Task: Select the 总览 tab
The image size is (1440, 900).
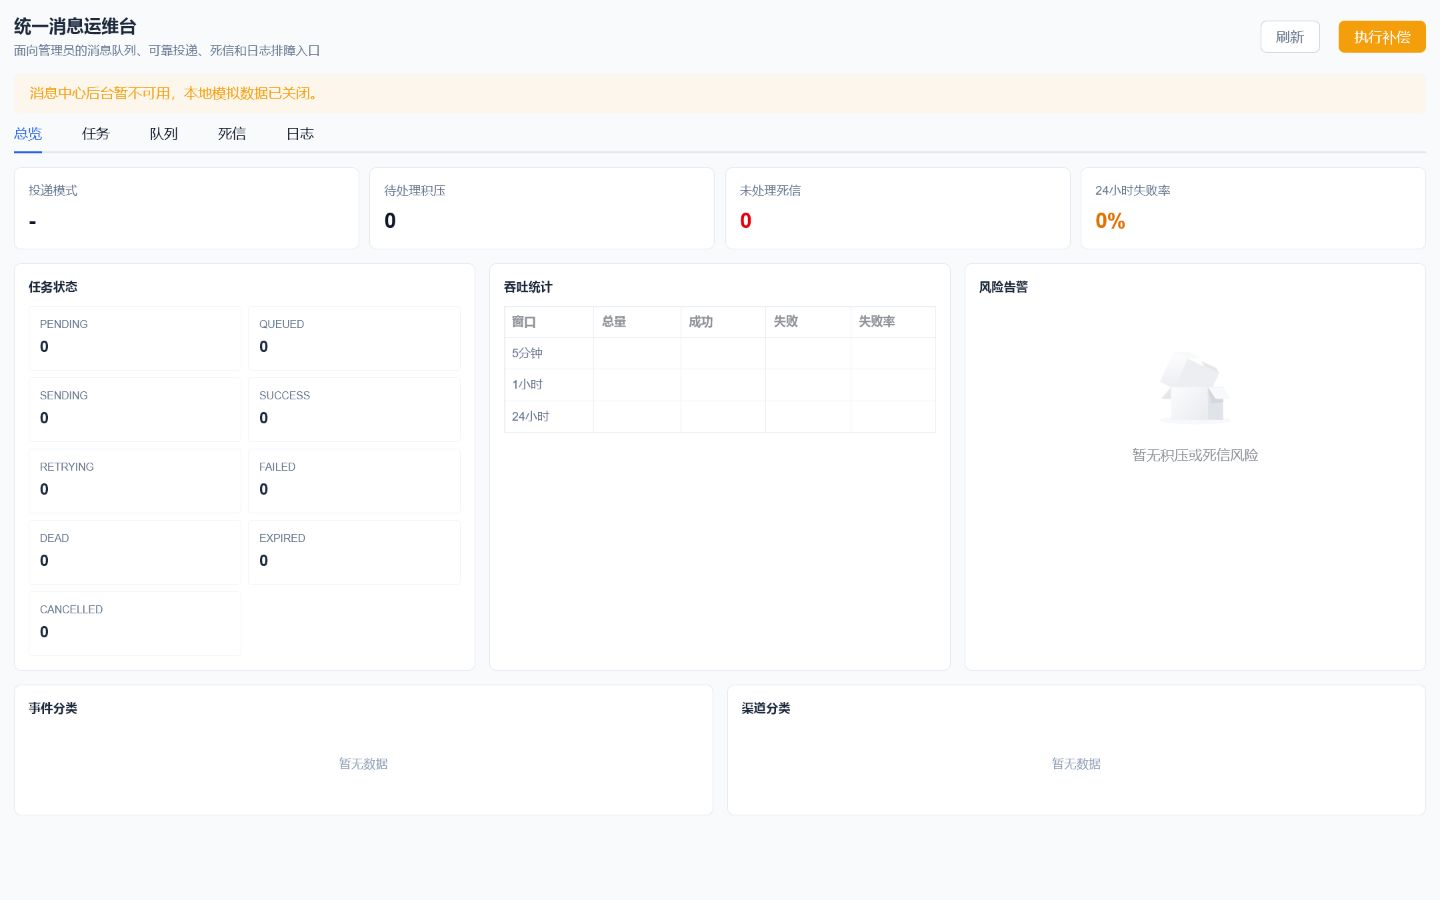Action: coord(28,134)
